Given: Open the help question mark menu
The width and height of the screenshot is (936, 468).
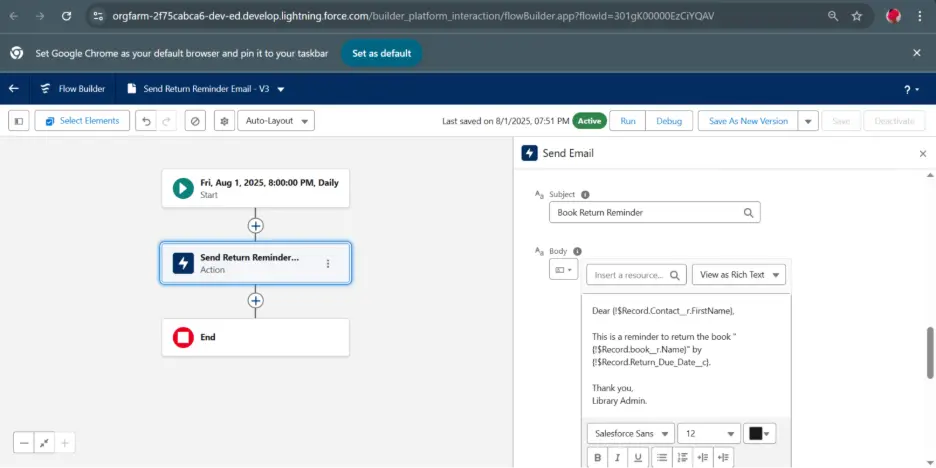Looking at the screenshot, I should pyautogui.click(x=911, y=89).
